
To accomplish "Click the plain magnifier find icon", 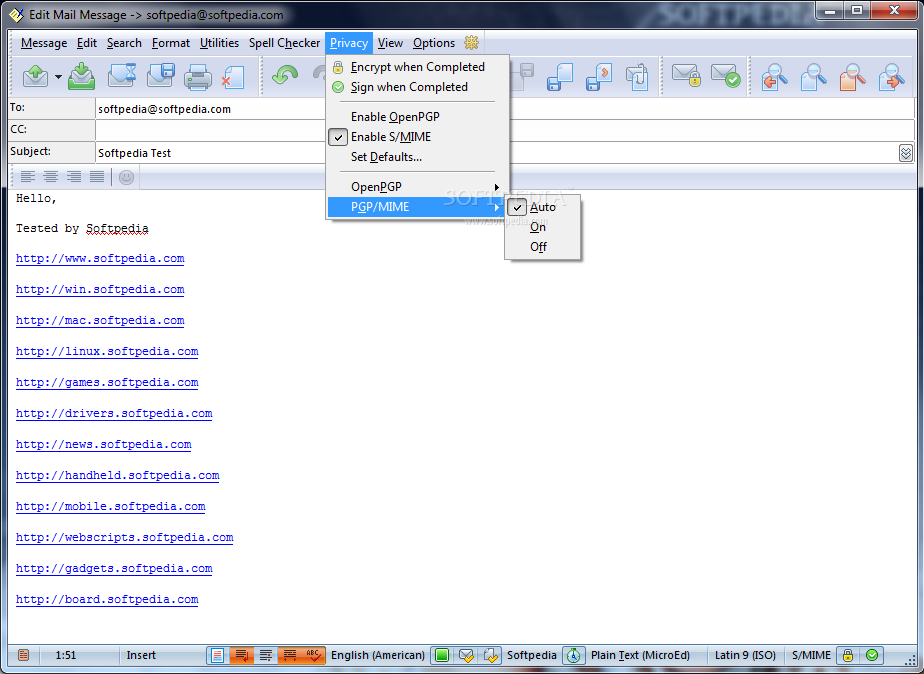I will (813, 77).
